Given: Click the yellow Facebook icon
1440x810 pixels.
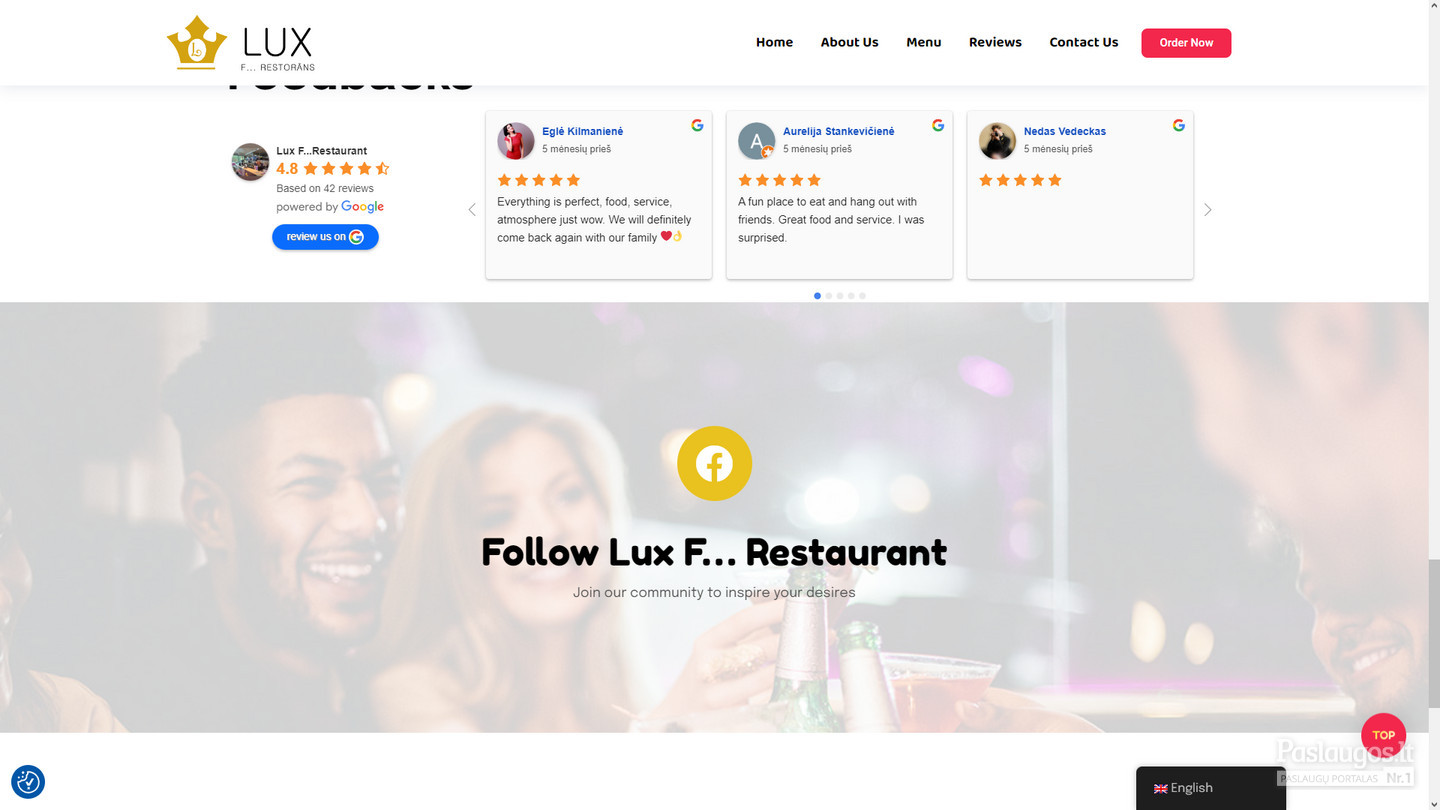Looking at the screenshot, I should 714,463.
